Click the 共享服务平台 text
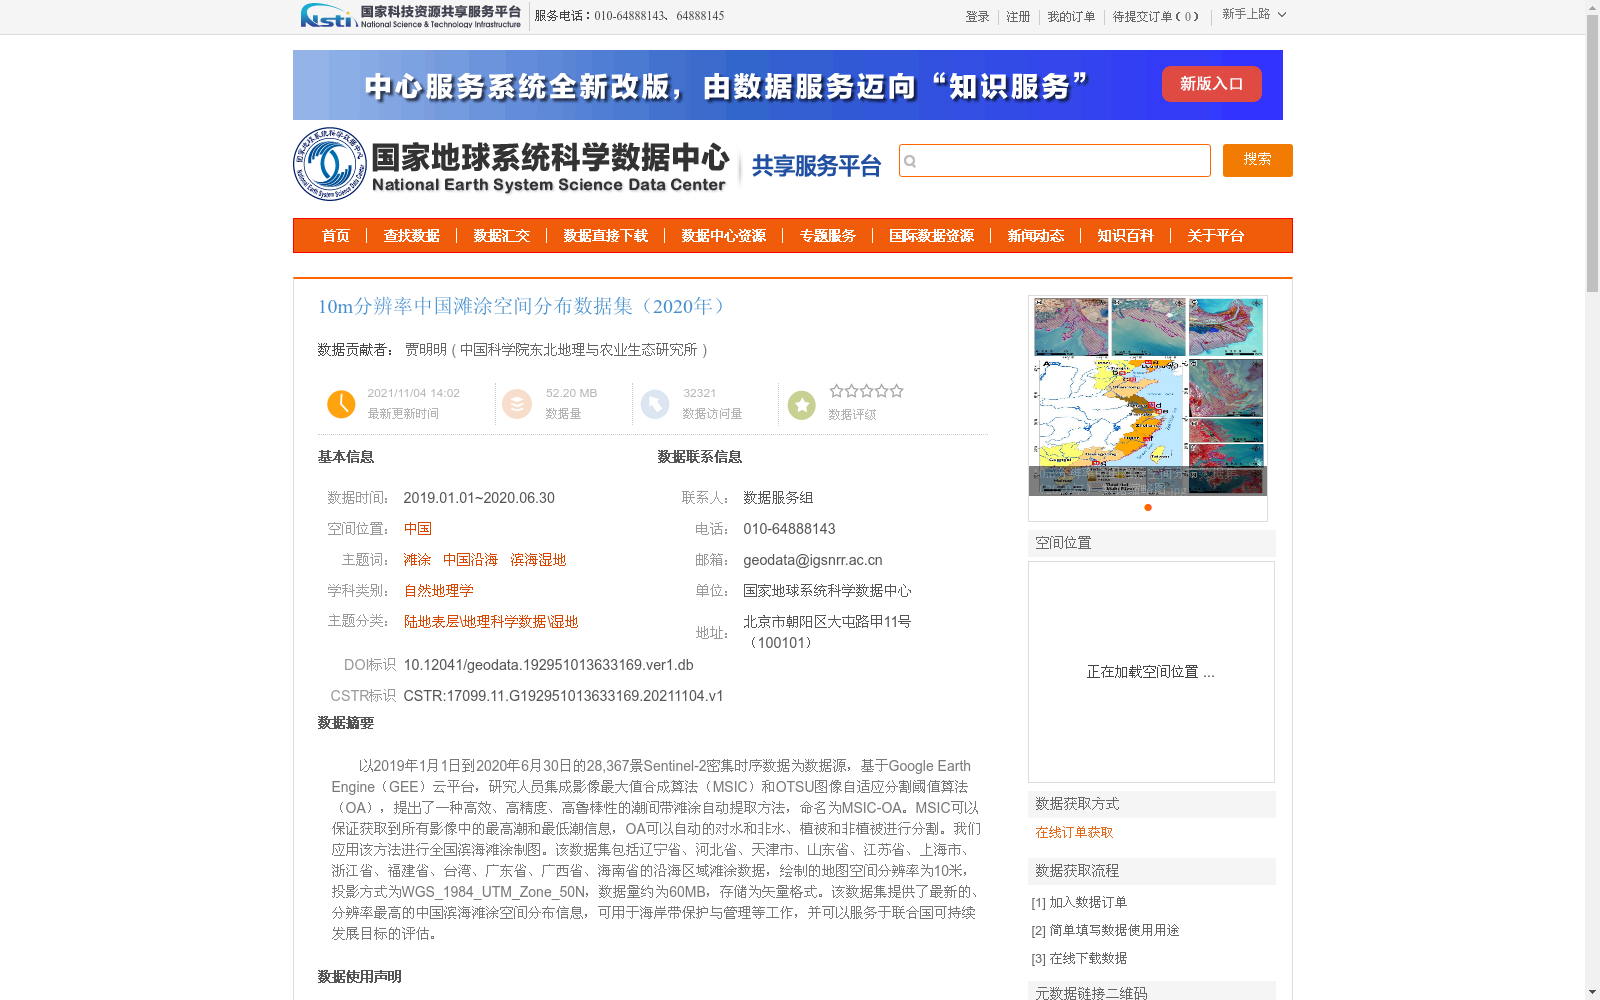The image size is (1600, 1000). click(x=816, y=166)
